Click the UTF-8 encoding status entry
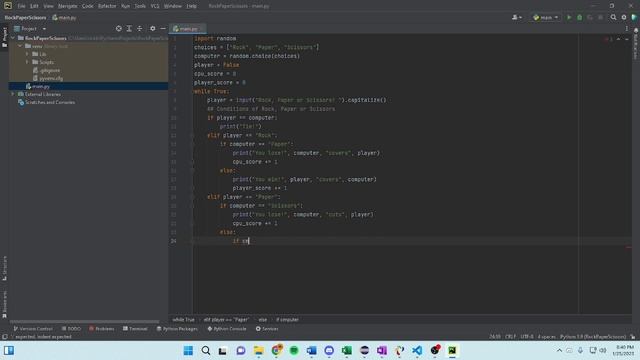 (527, 337)
